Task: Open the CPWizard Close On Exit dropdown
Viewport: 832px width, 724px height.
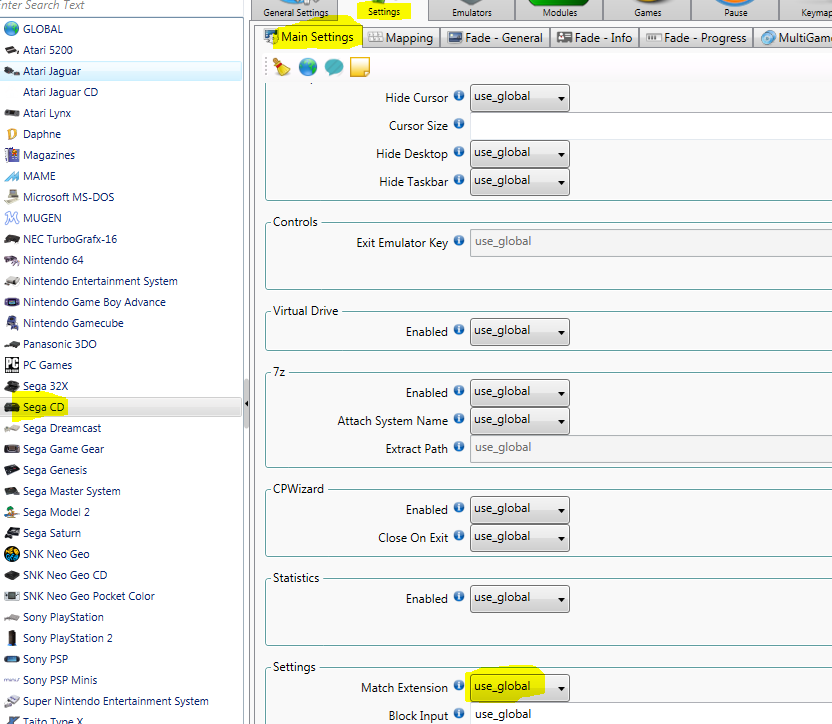Action: pyautogui.click(x=519, y=537)
